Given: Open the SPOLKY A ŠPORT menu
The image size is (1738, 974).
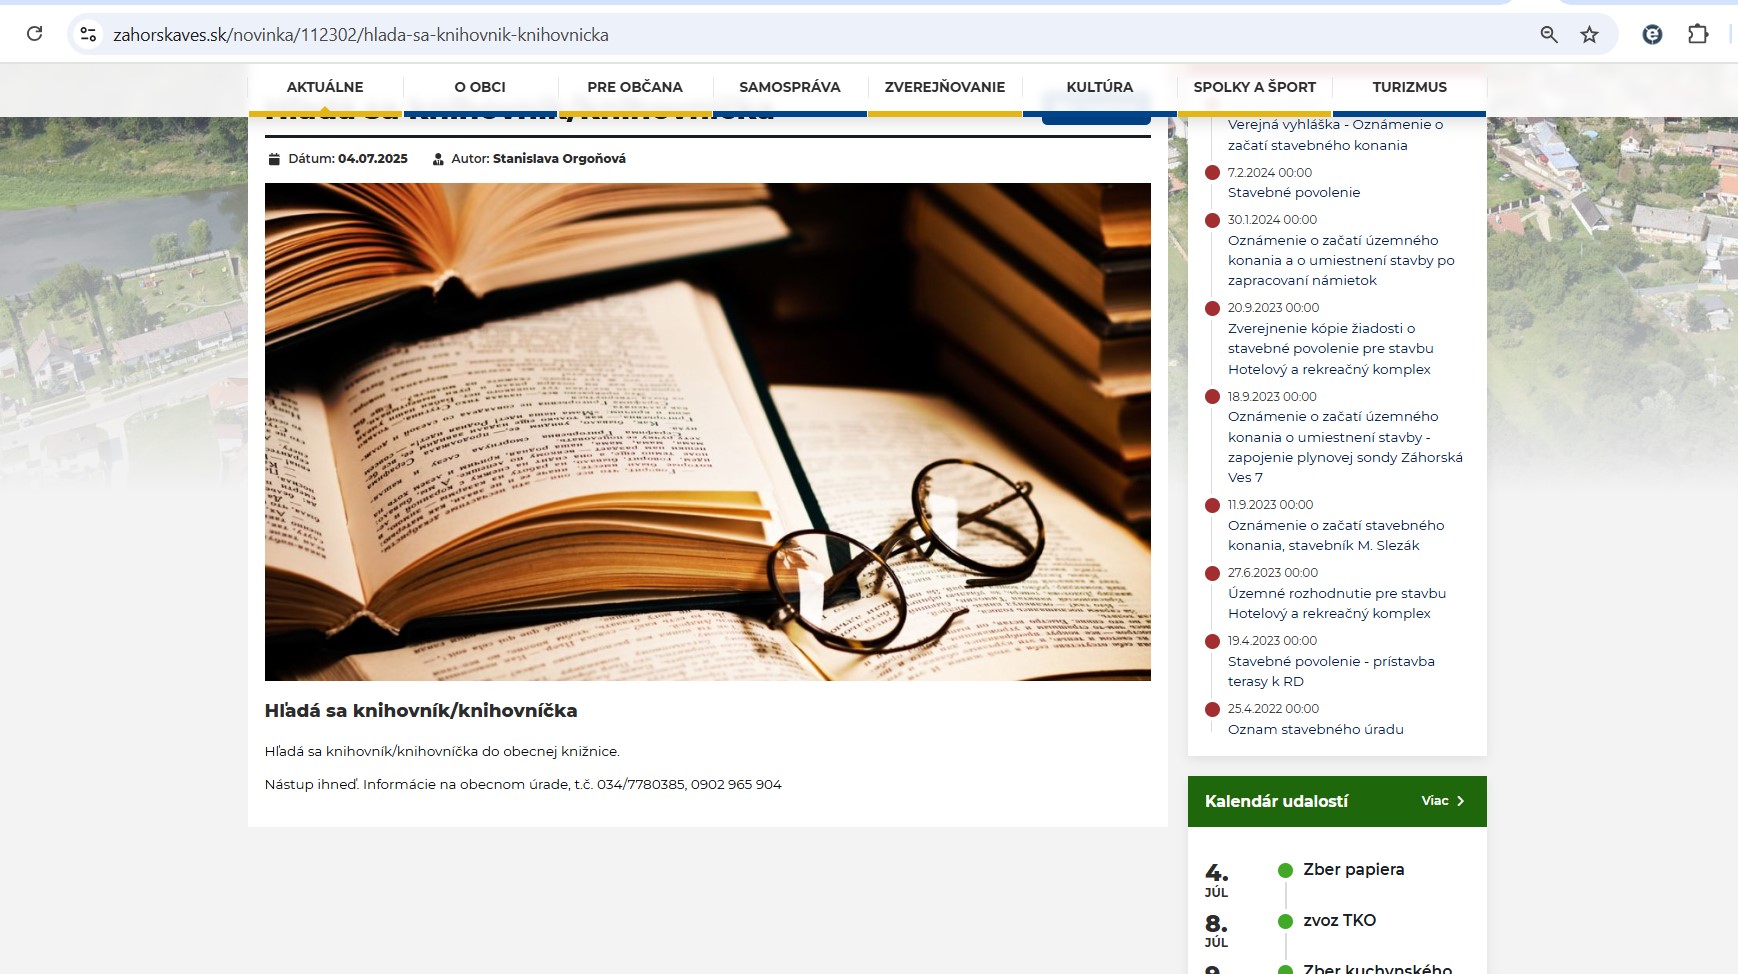Looking at the screenshot, I should point(1255,87).
